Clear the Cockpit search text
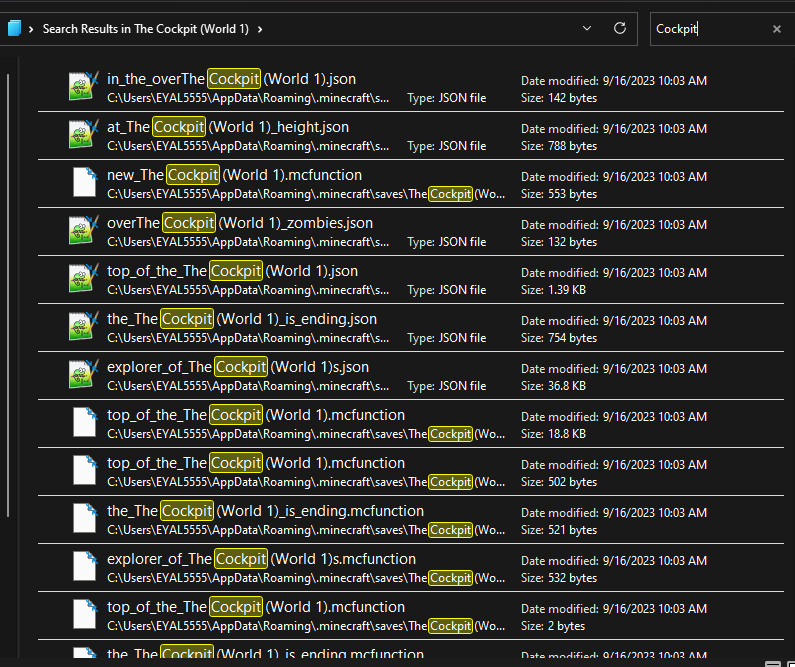 point(776,29)
